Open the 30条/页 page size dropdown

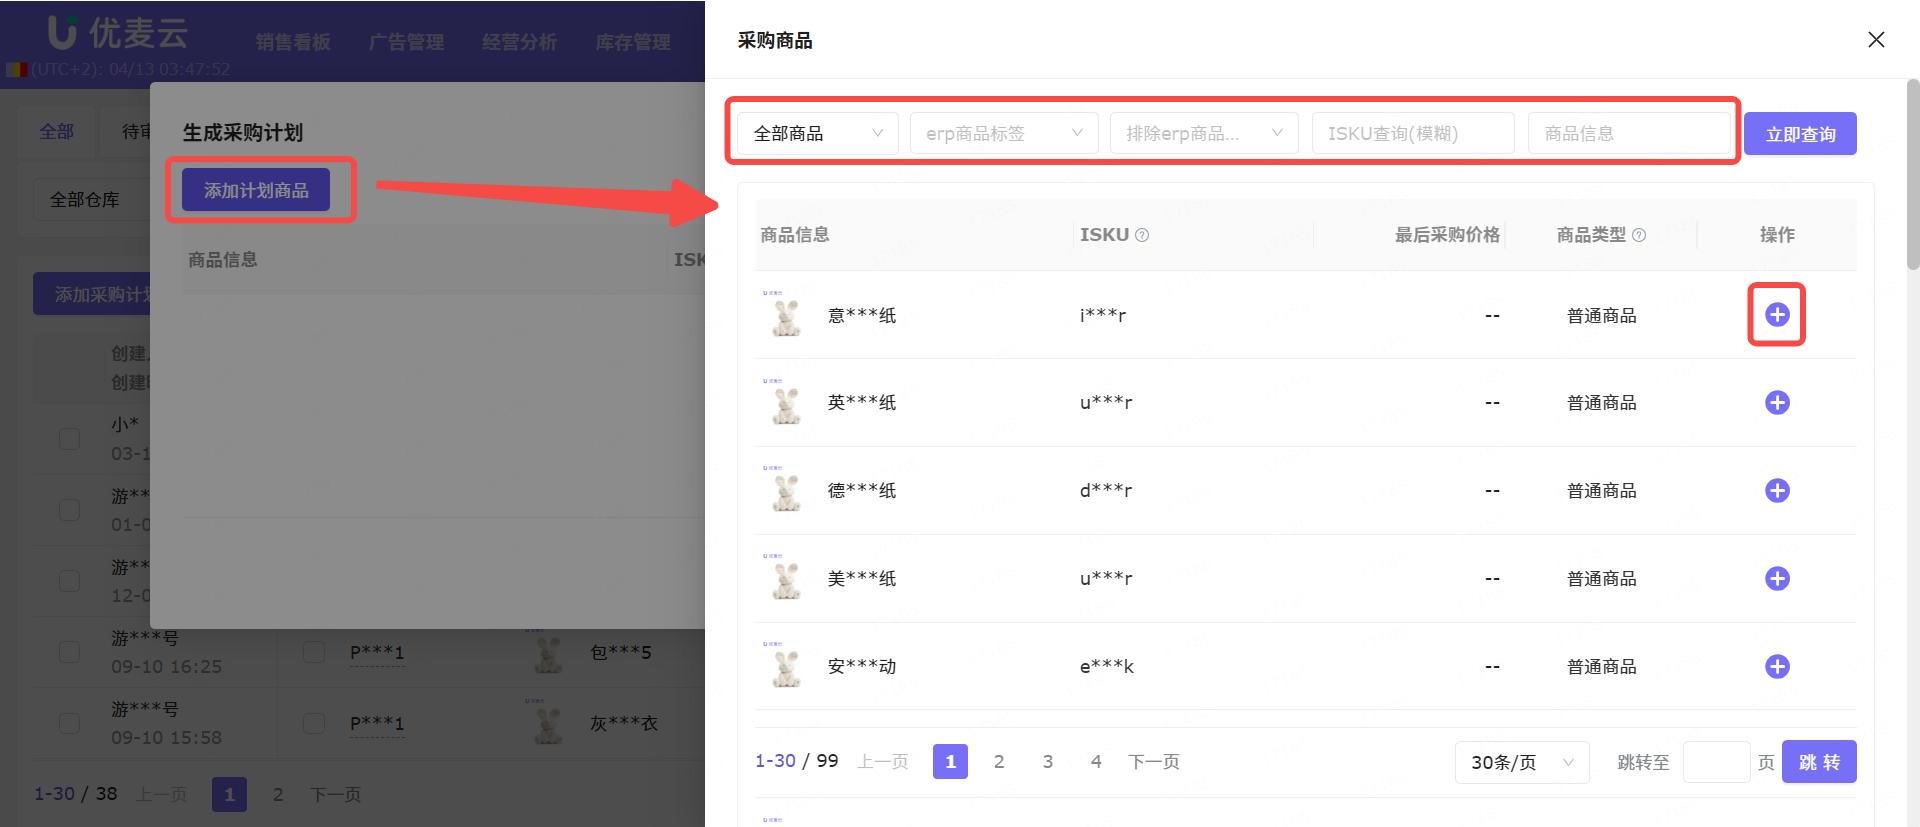[1521, 762]
